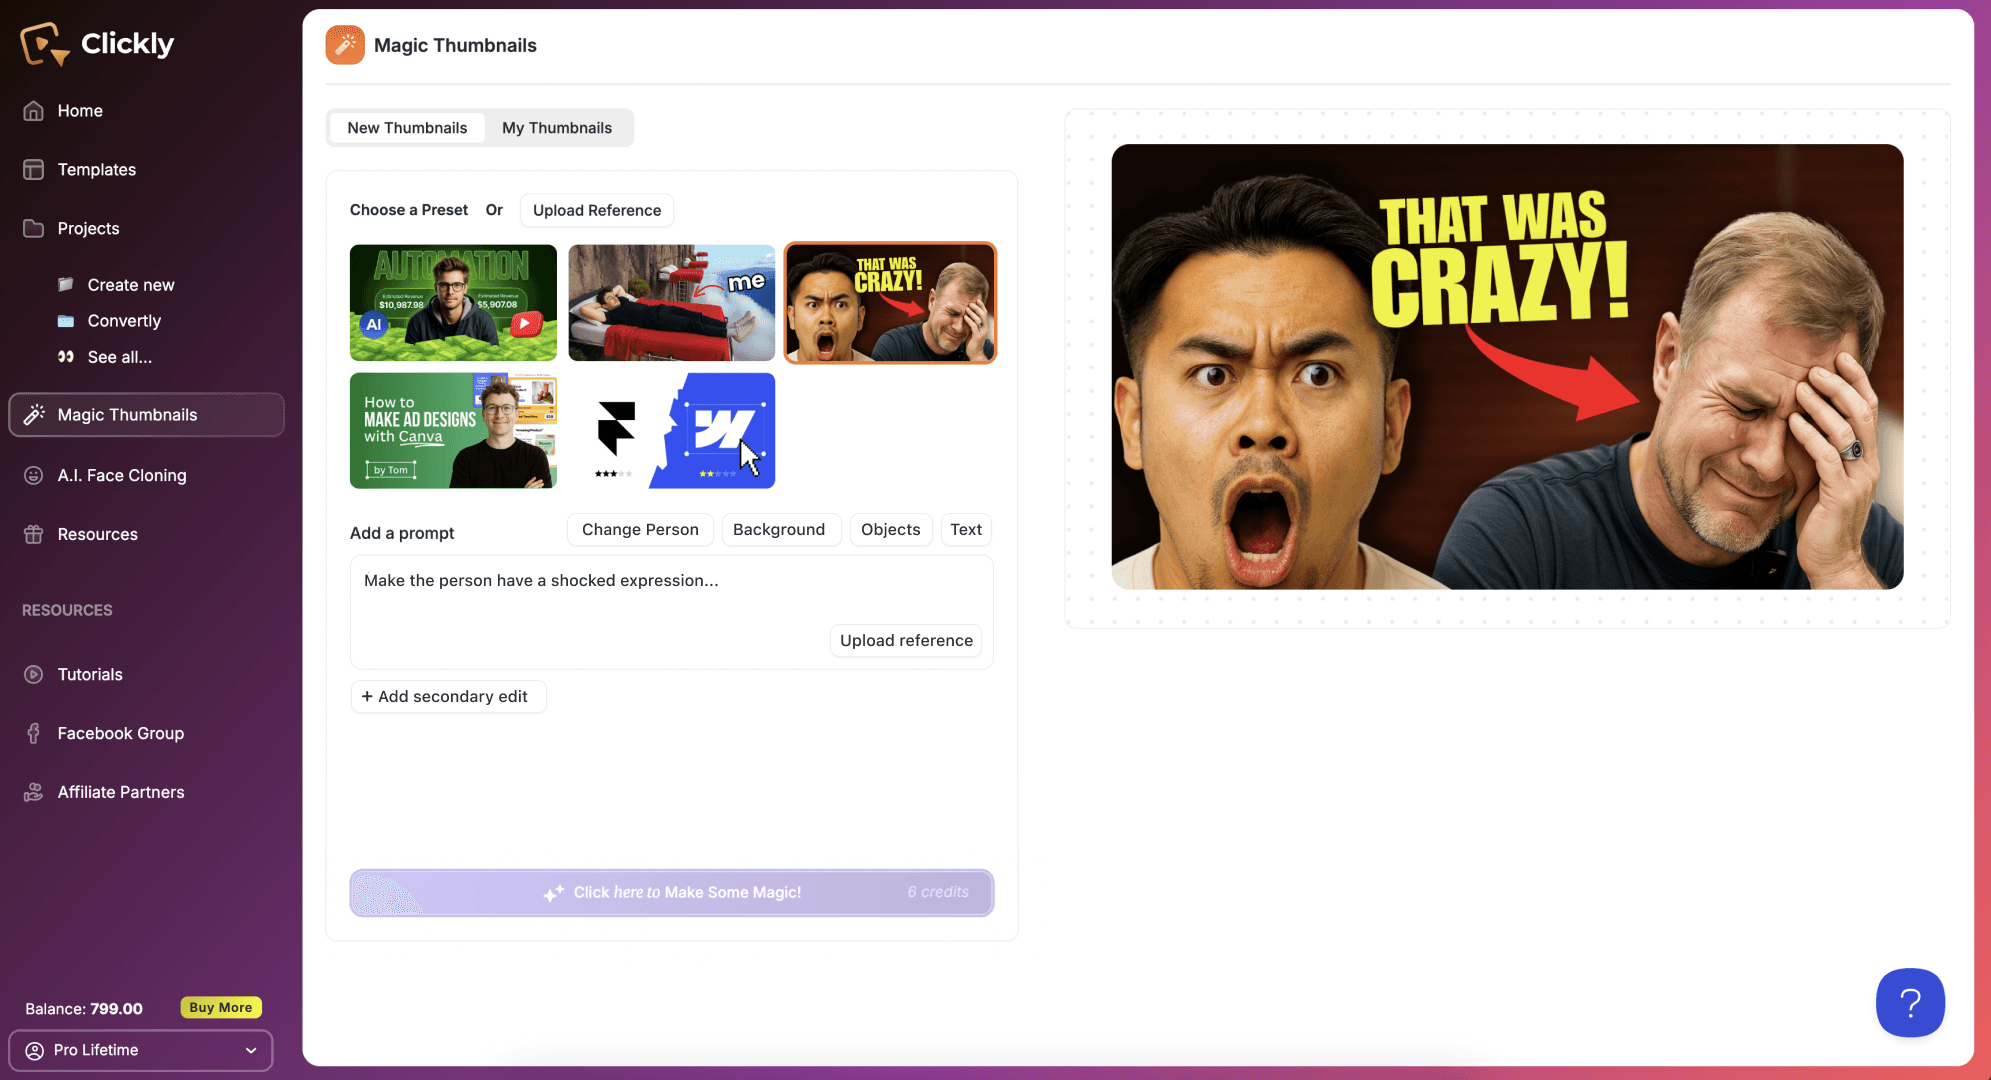The image size is (1991, 1080).
Task: Open Templates from the sidebar
Action: tap(96, 170)
